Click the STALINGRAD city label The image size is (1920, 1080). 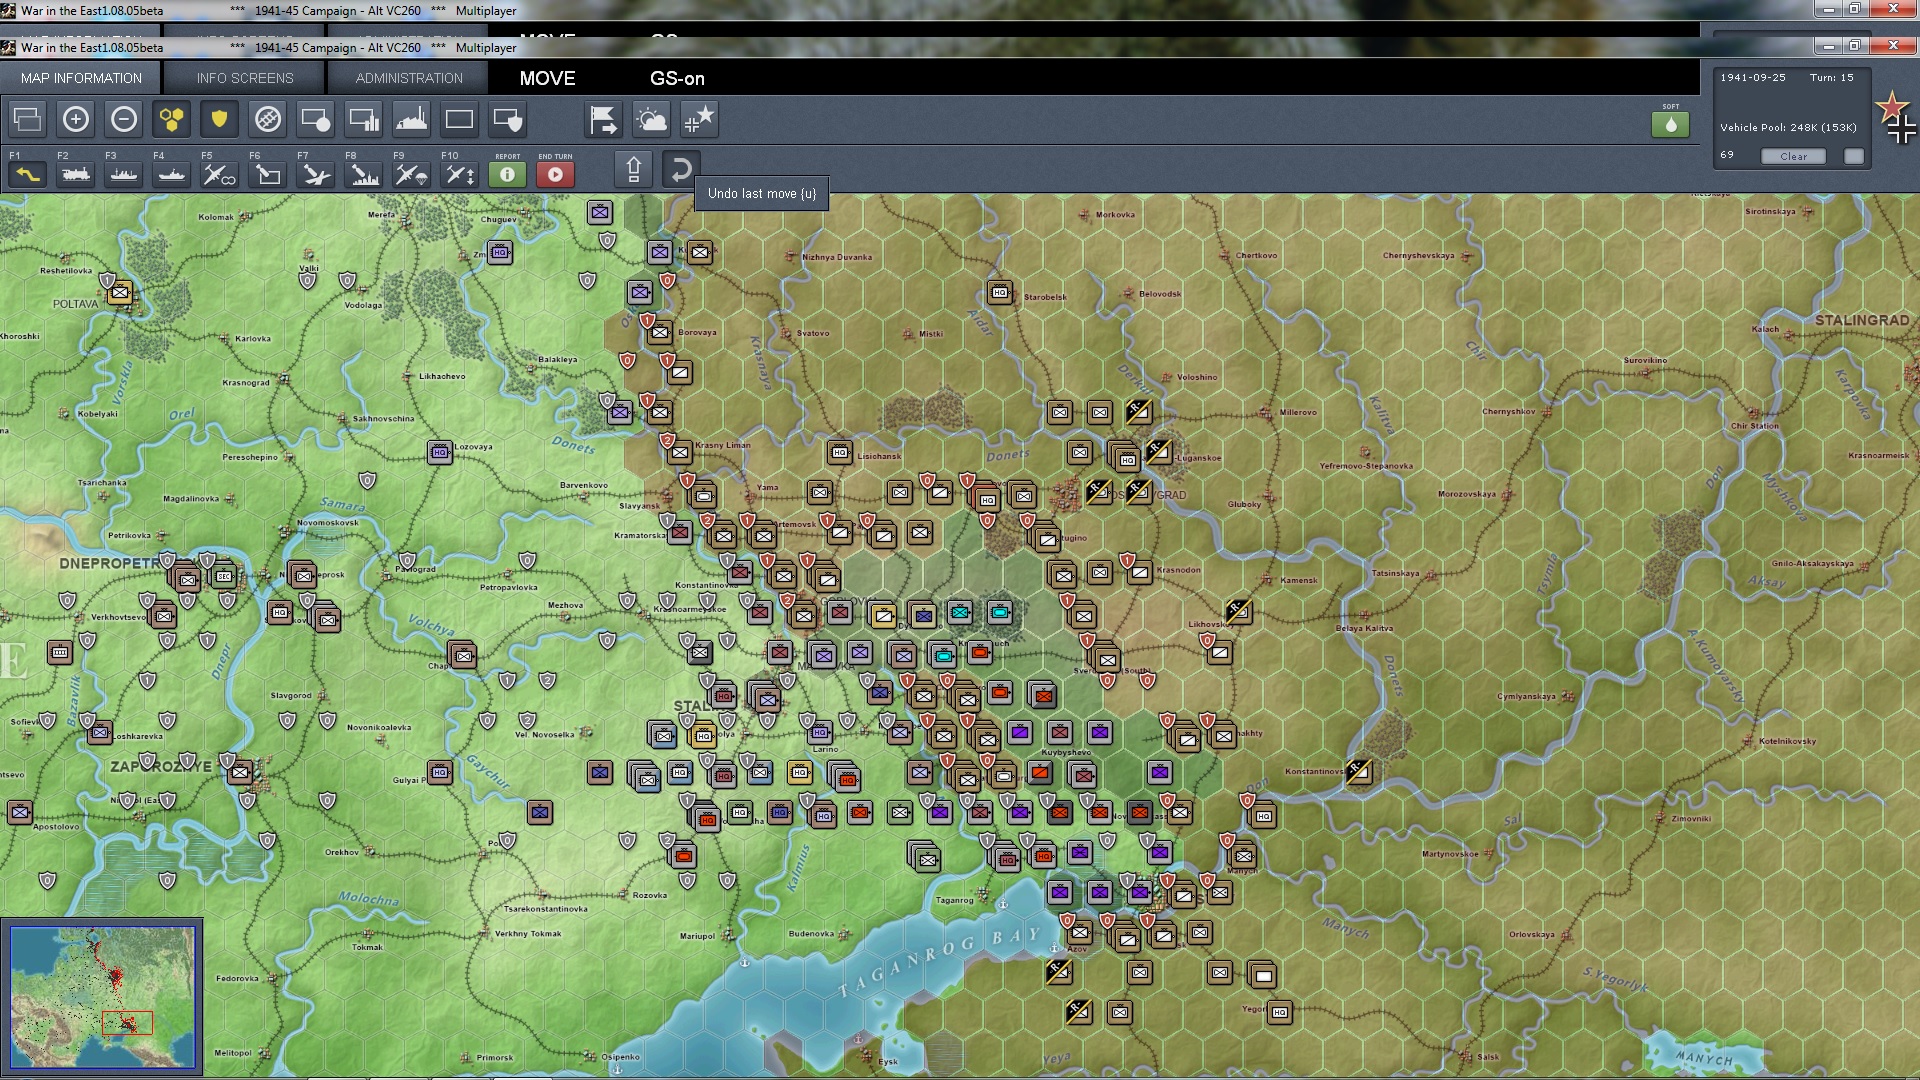pyautogui.click(x=1862, y=320)
